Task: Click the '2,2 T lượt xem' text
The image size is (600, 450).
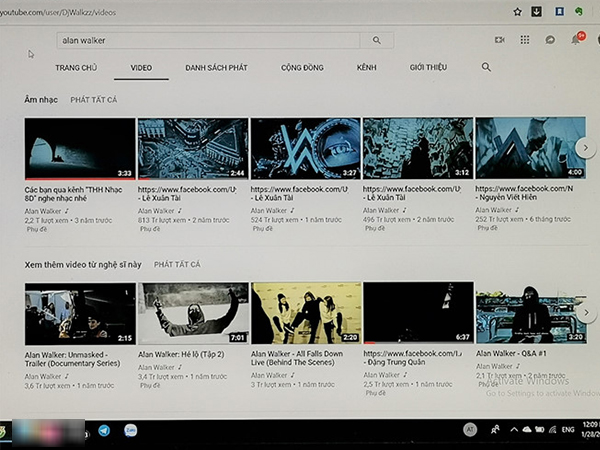Action: [46, 220]
